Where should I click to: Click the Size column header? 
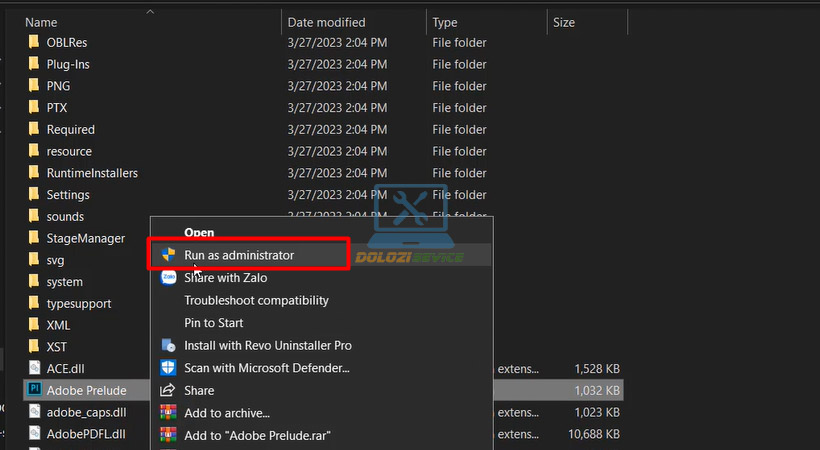tap(562, 22)
